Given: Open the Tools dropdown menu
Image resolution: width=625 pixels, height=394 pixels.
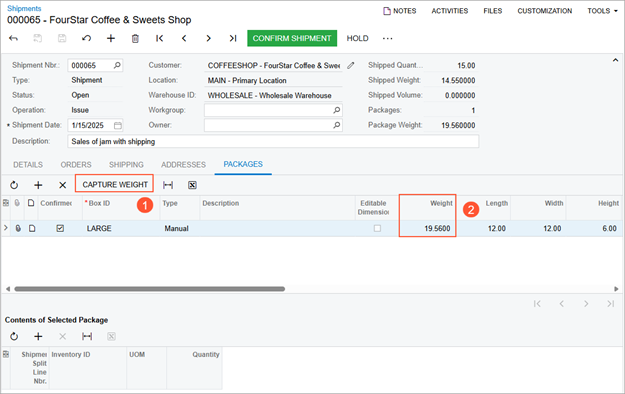Looking at the screenshot, I should [x=602, y=11].
